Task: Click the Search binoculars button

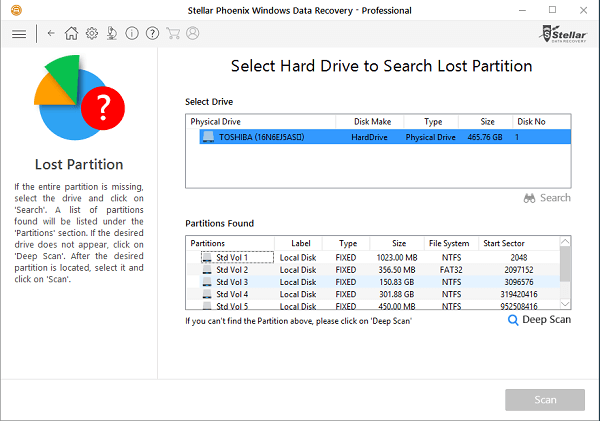Action: click(x=547, y=198)
